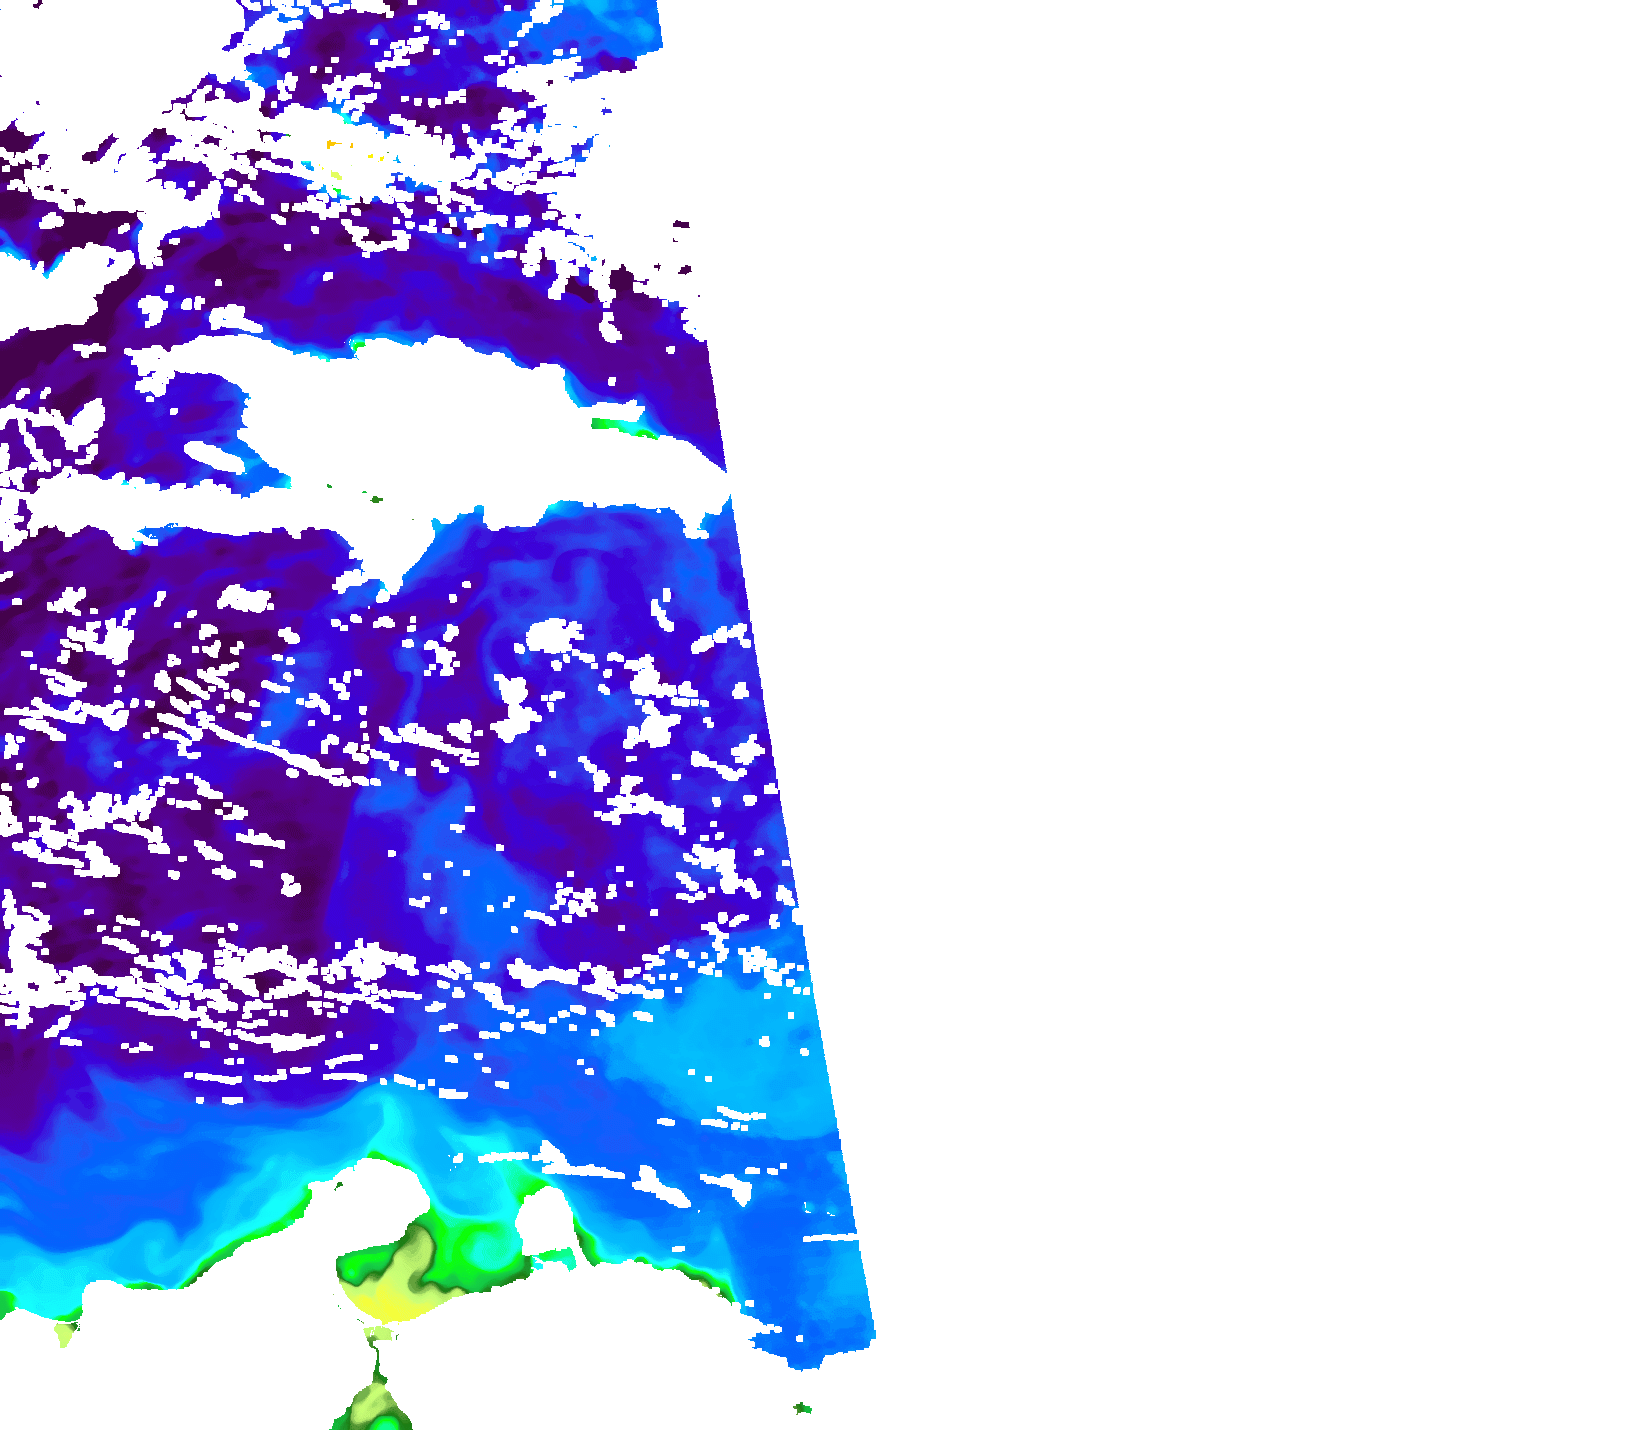Click the green-yellow channel at the bottom edge
This screenshot has height=1430, width=1650.
375,1400
